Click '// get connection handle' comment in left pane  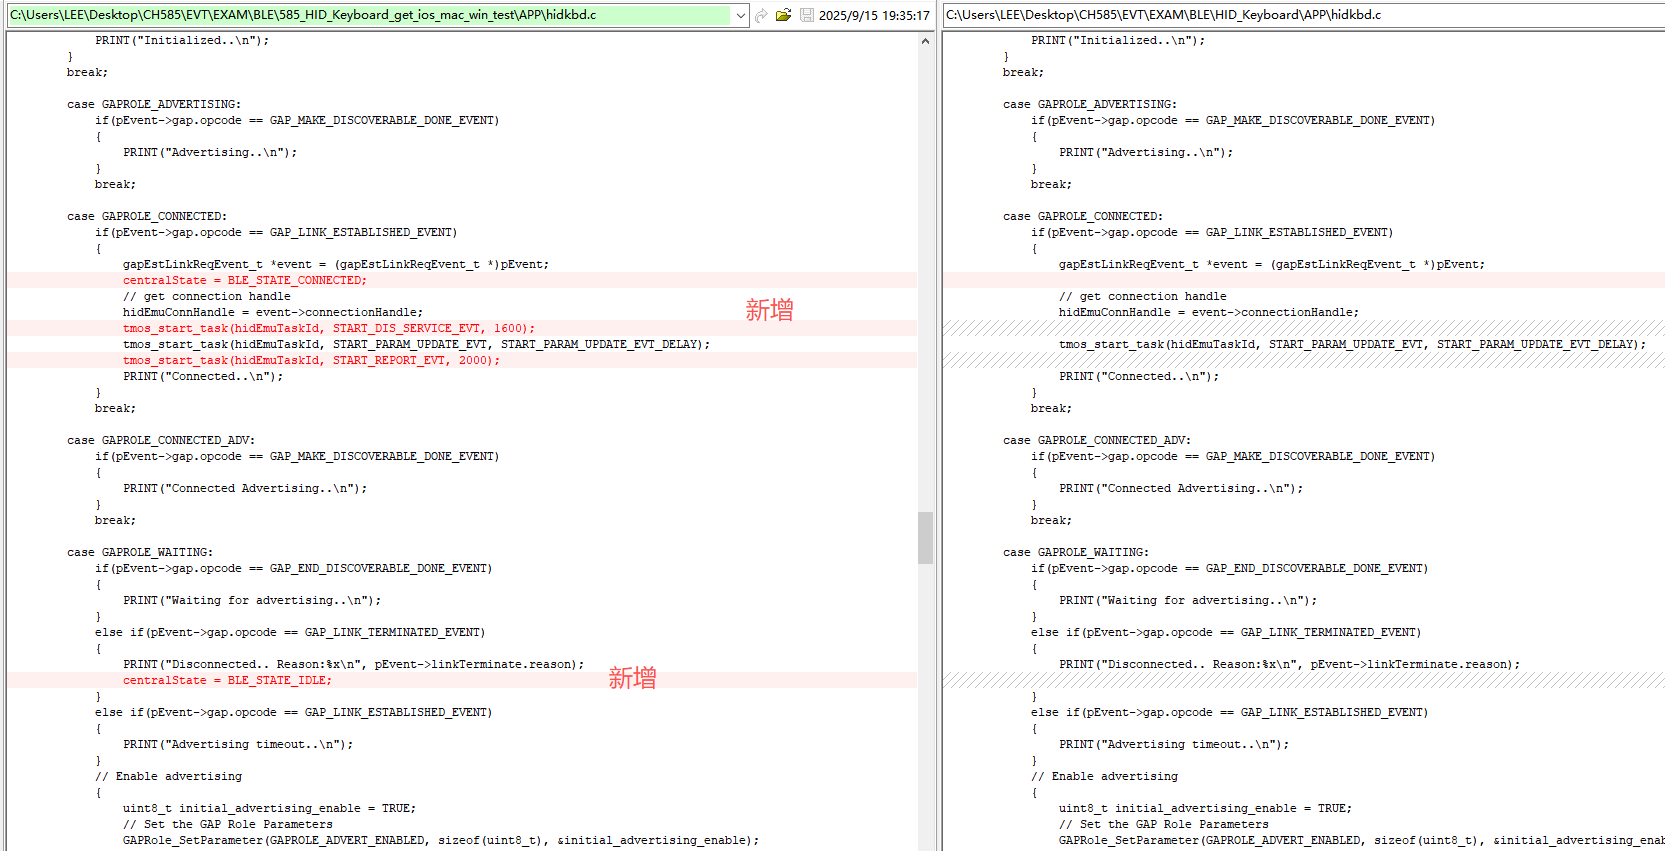point(207,296)
